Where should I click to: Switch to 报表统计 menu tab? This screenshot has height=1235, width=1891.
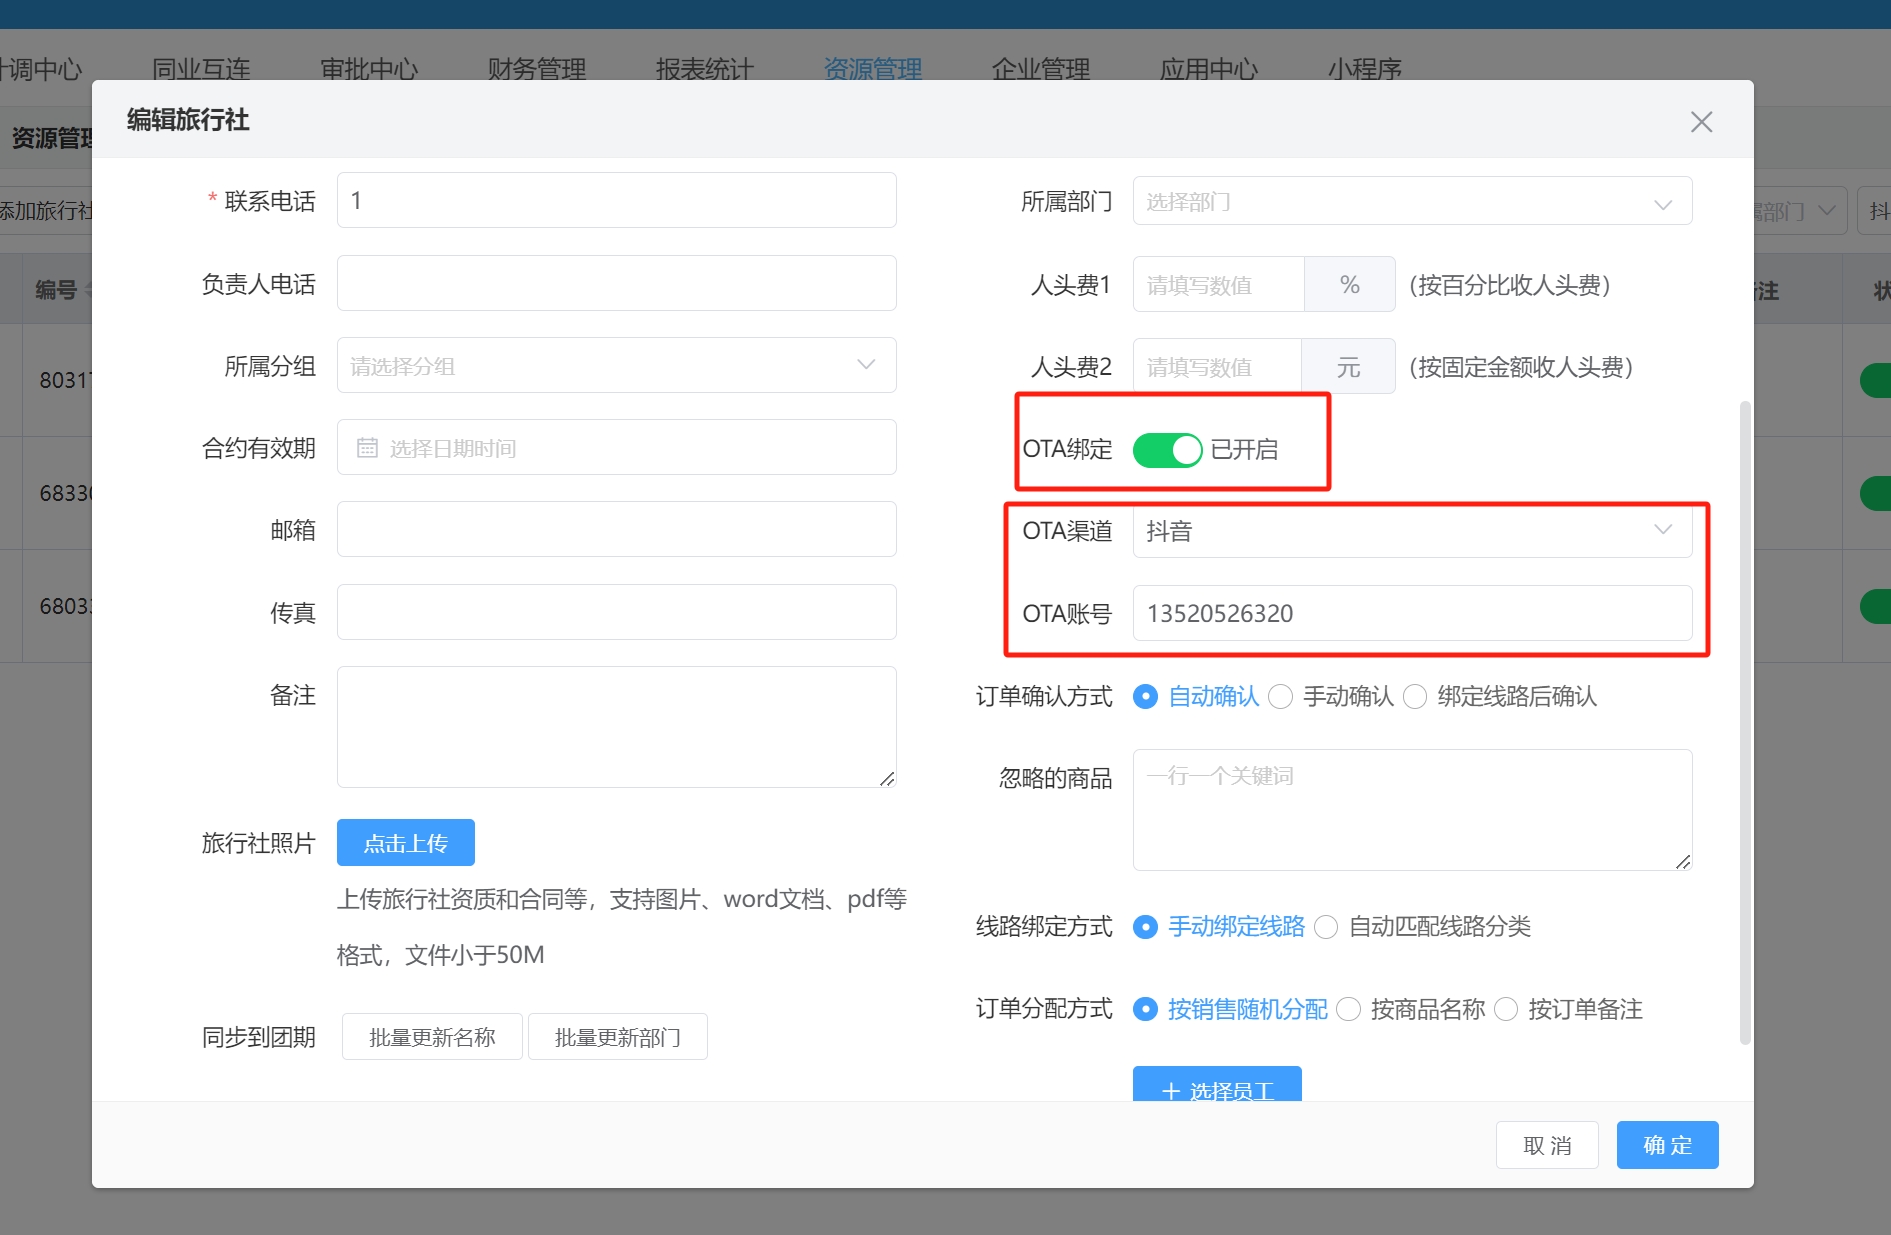[x=704, y=69]
